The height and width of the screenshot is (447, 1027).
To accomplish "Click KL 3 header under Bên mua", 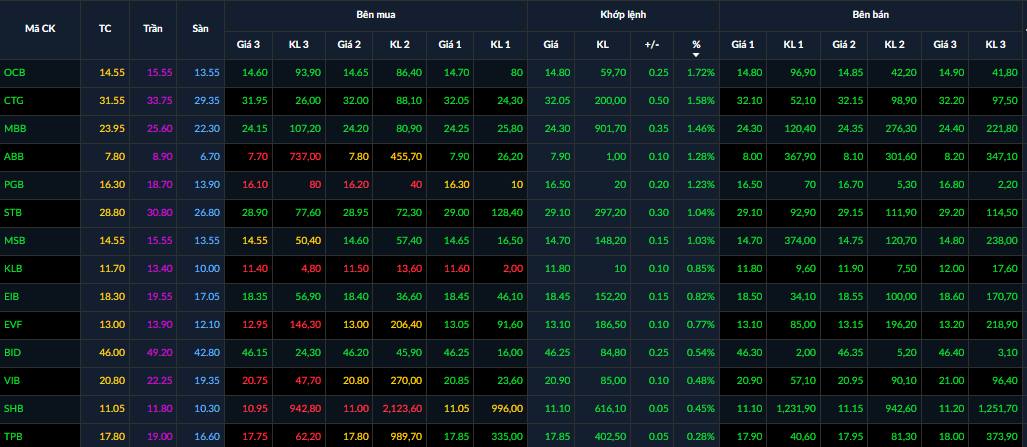I will (299, 45).
